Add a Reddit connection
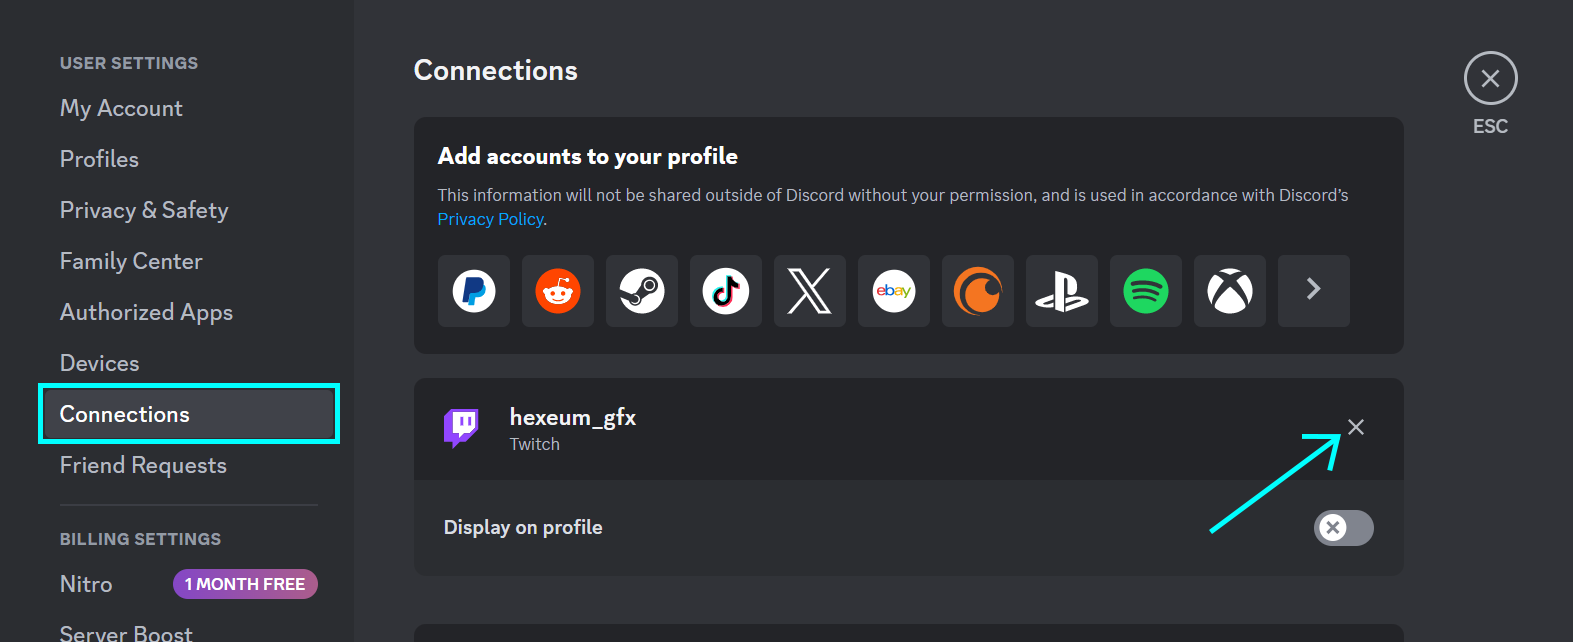The height and width of the screenshot is (642, 1573). [557, 291]
